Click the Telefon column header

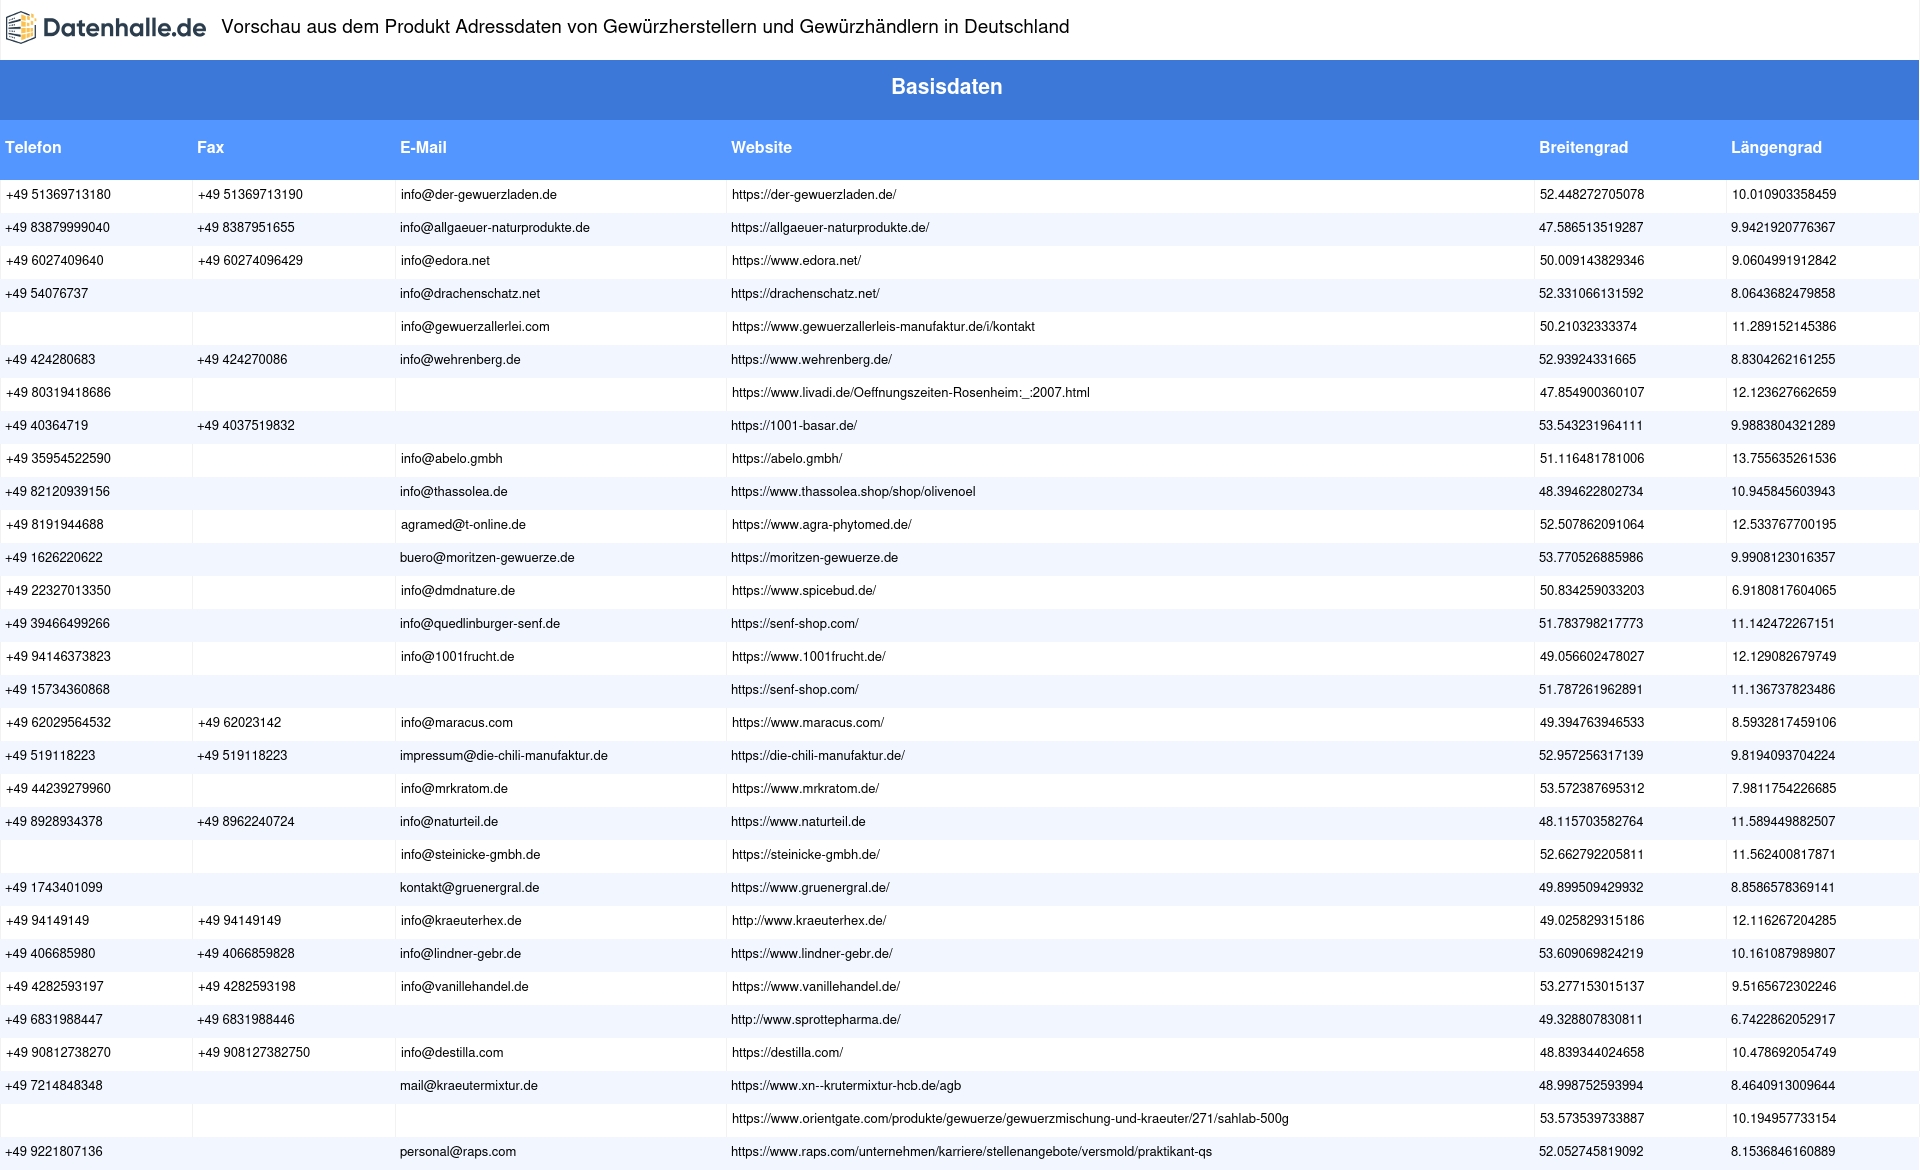[33, 148]
